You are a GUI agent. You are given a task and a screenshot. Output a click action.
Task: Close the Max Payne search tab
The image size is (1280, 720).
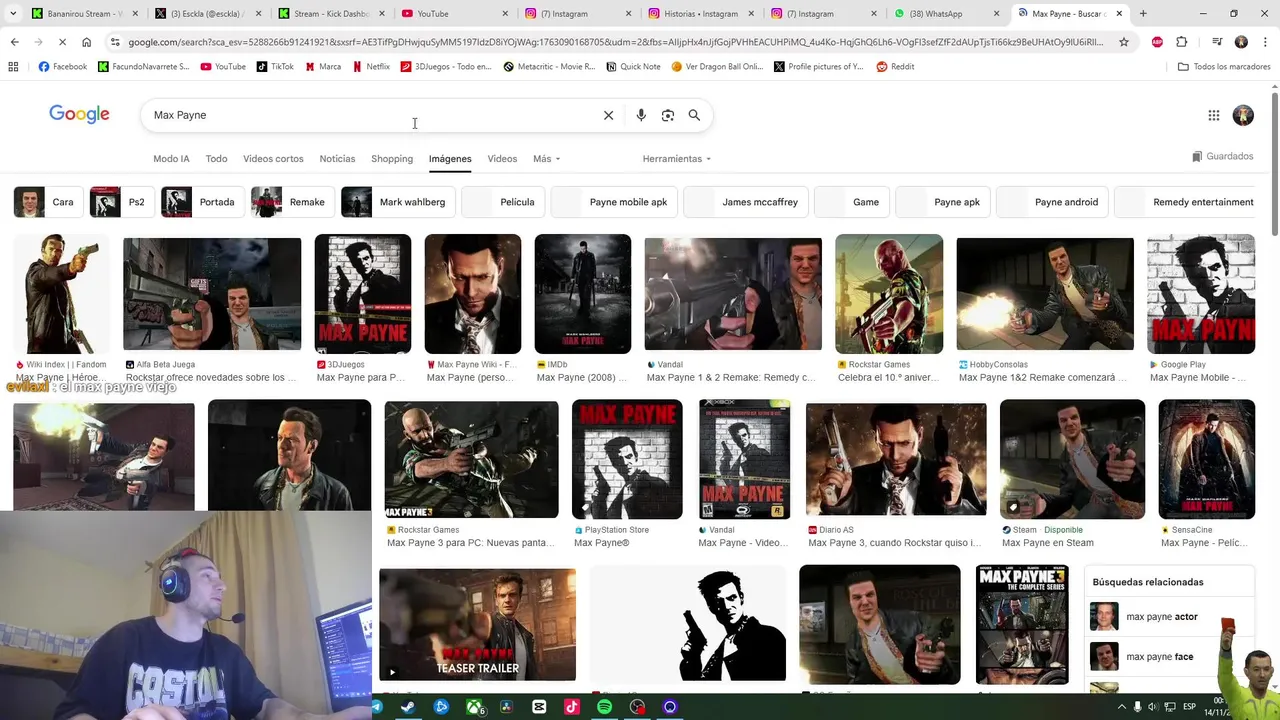pyautogui.click(x=1119, y=14)
